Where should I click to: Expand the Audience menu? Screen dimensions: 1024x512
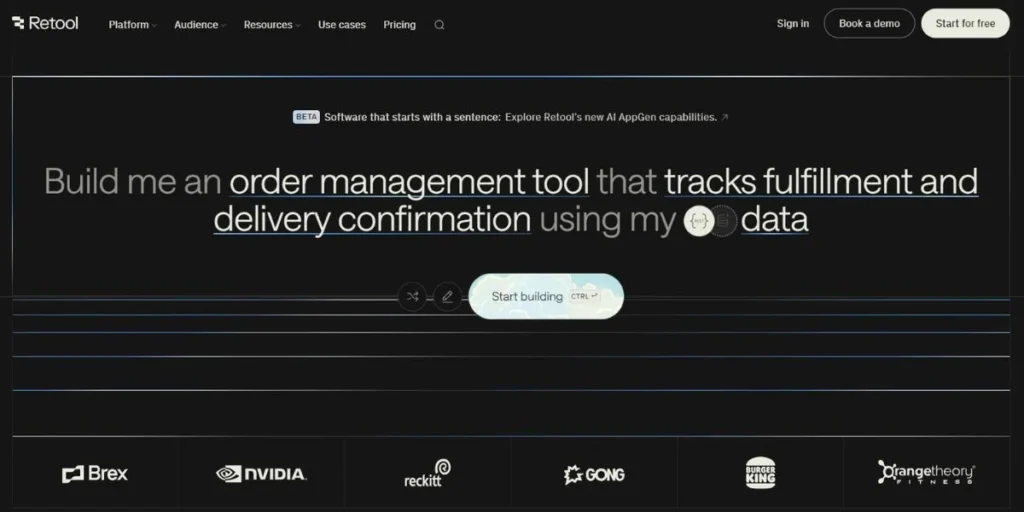point(200,25)
